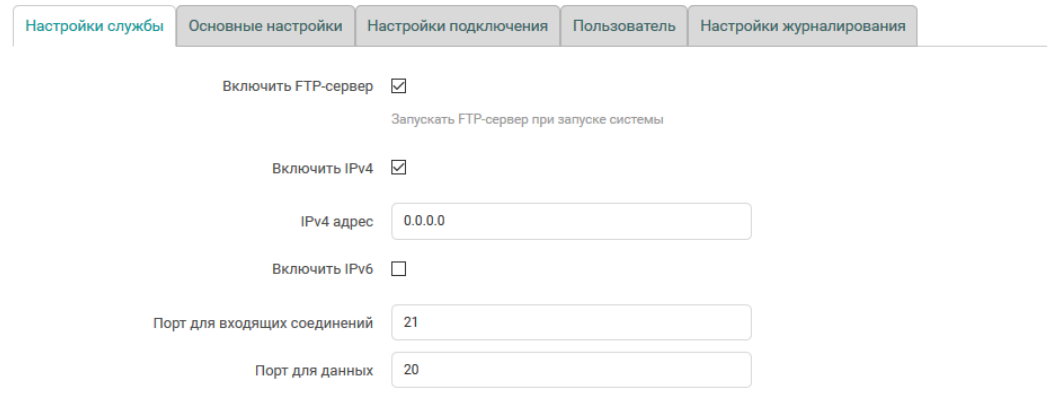The width and height of the screenshot is (1053, 400).
Task: Uncheck the Включить IPv4 checkbox
Action: tap(398, 168)
